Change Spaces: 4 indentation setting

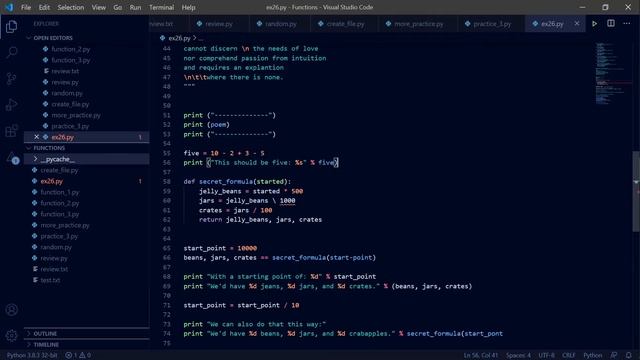[x=518, y=356]
